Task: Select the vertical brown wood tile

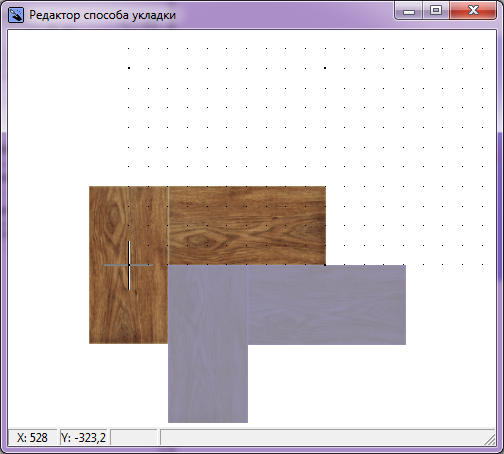Action: (128, 265)
